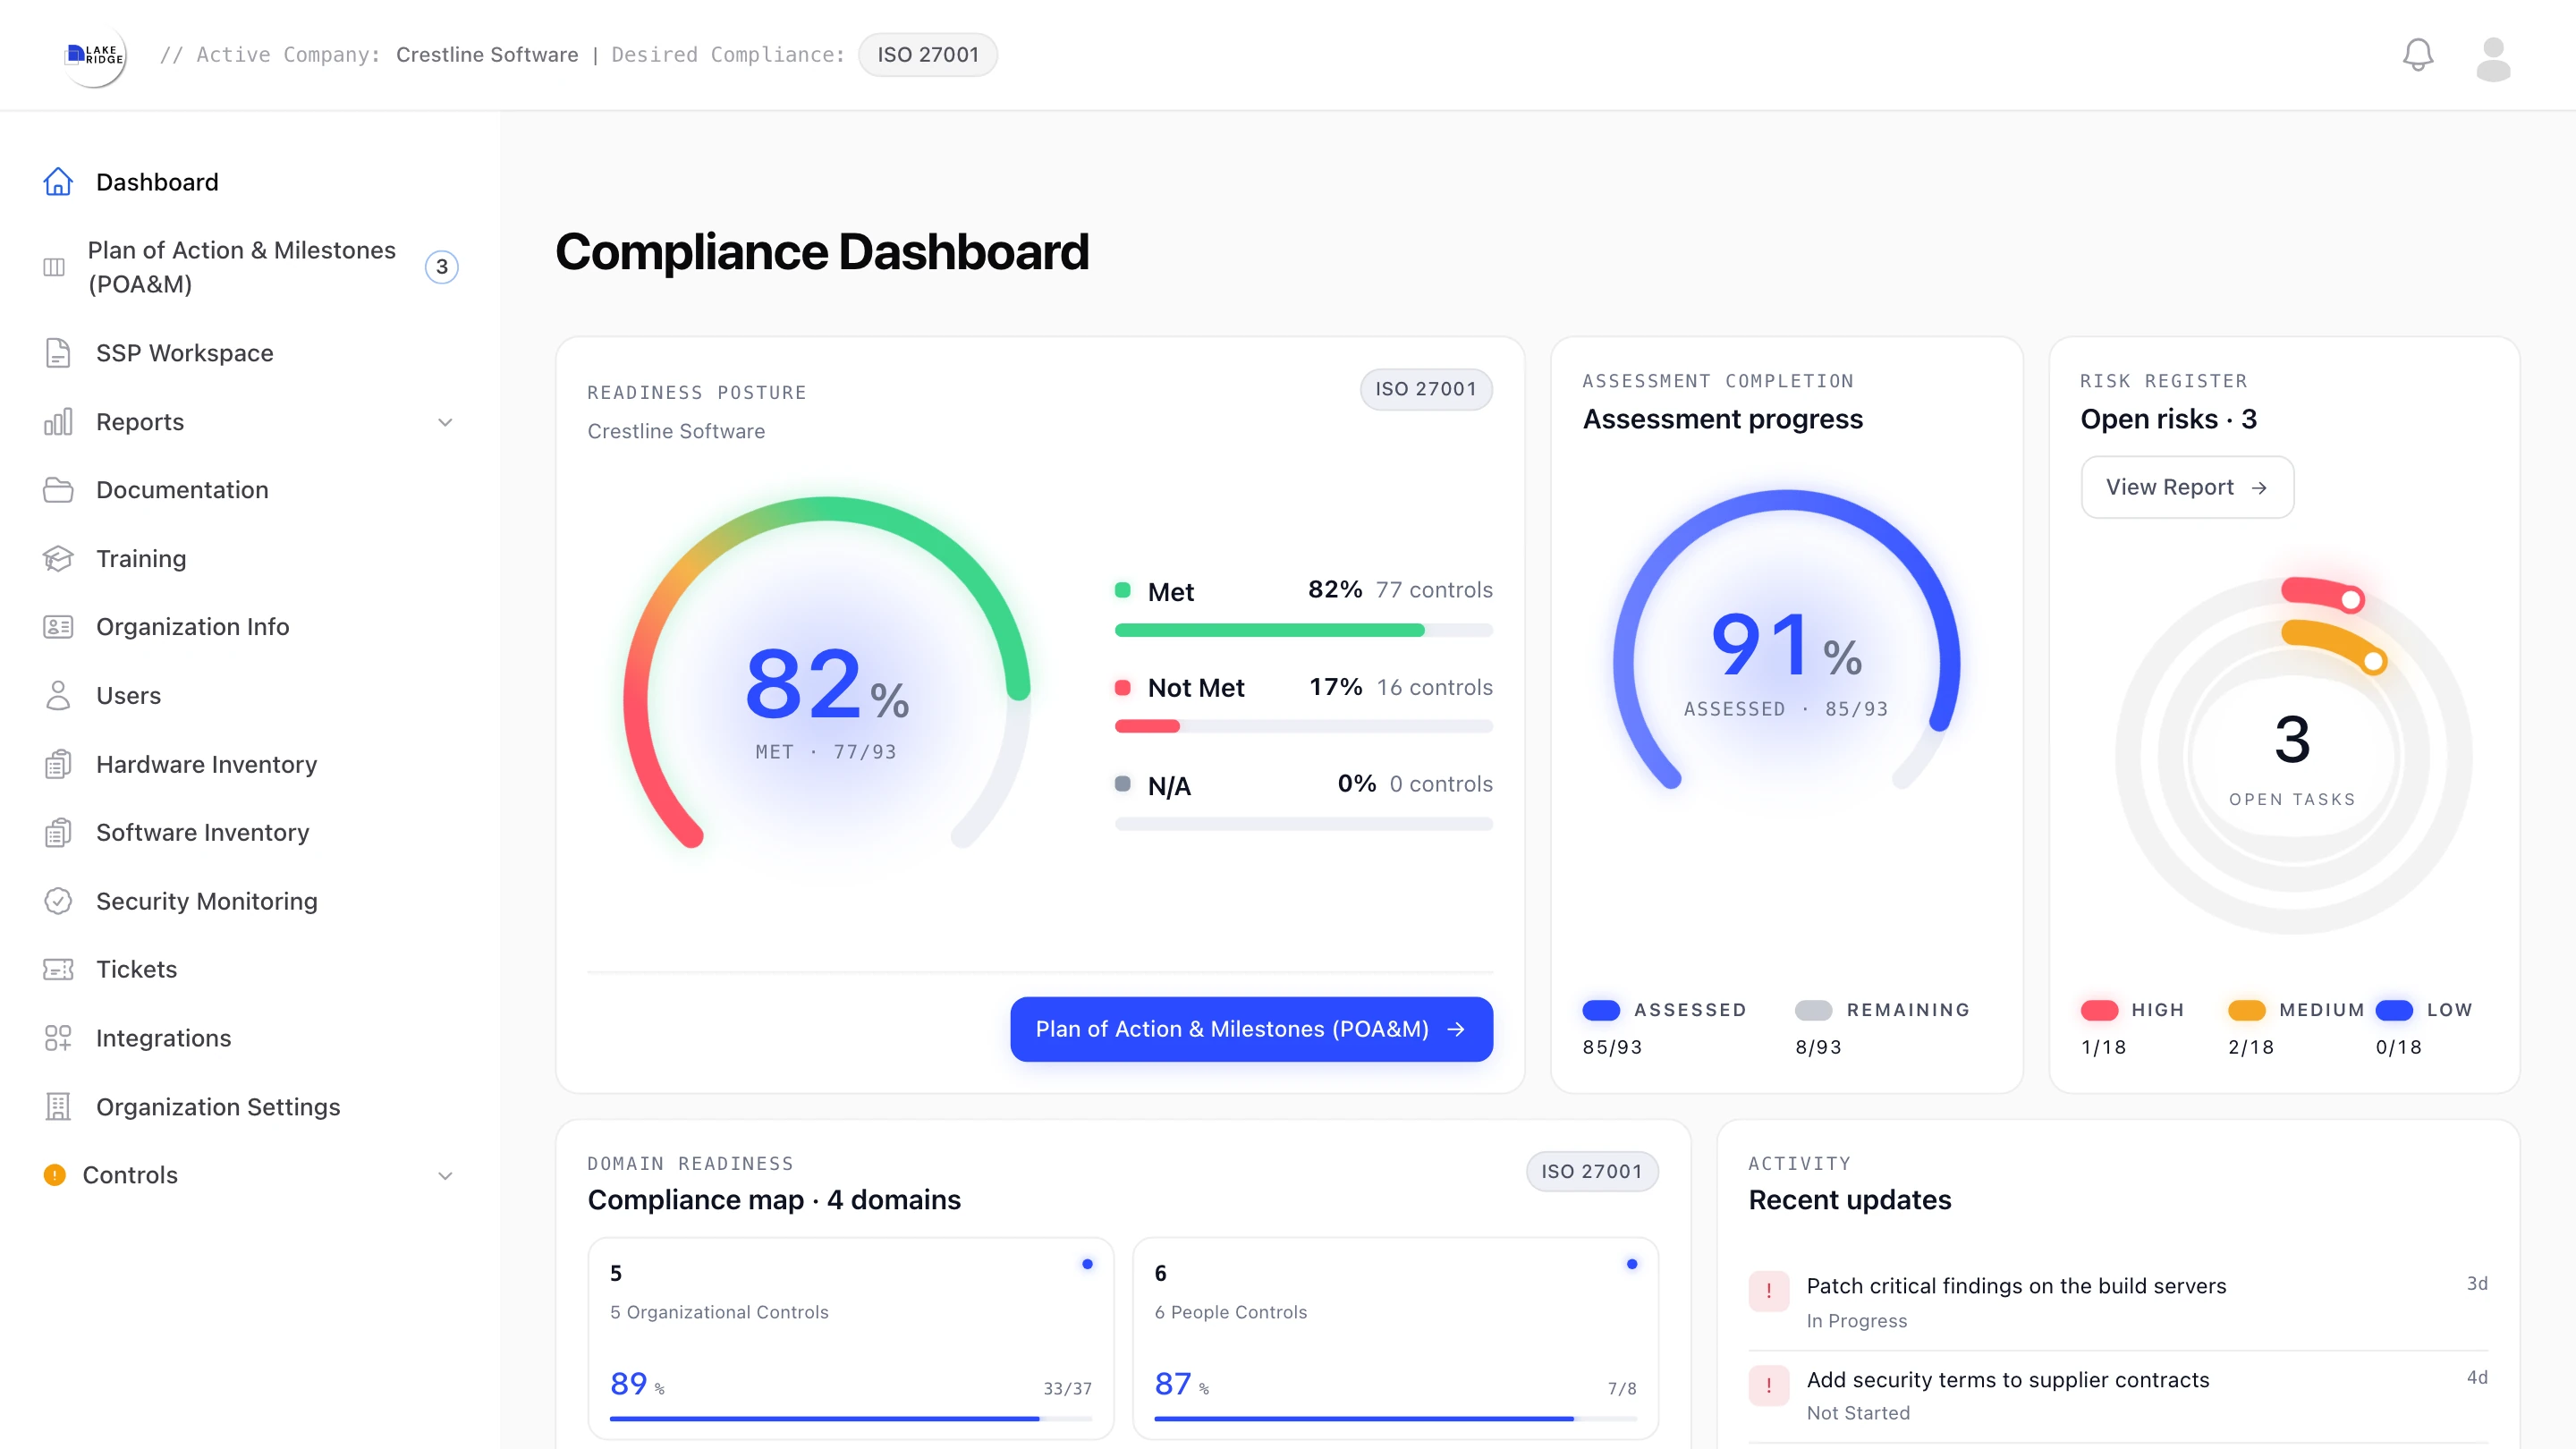
Task: Click the Reports bar chart icon
Action: pyautogui.click(x=58, y=422)
